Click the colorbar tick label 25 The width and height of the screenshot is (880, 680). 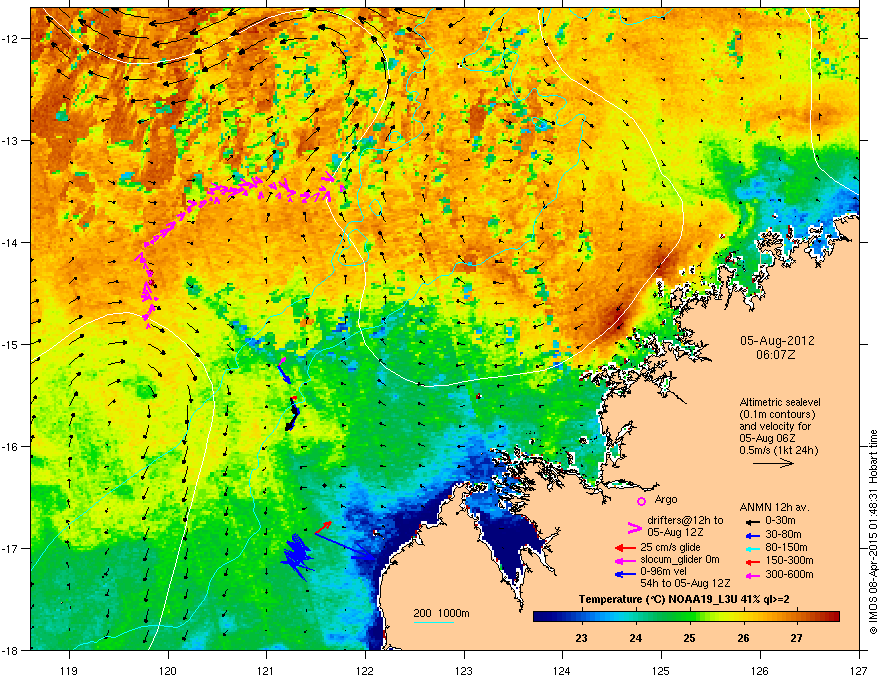click(x=689, y=638)
